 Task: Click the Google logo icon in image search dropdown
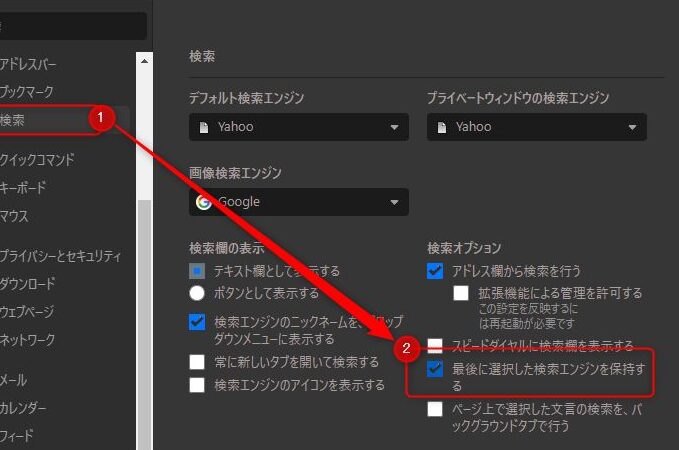[204, 202]
